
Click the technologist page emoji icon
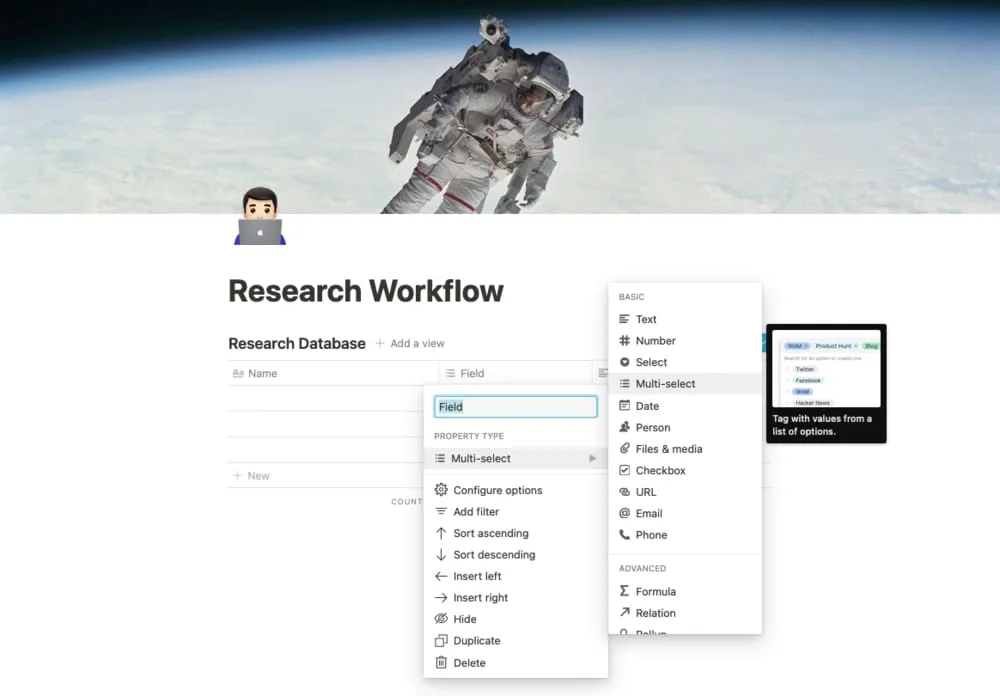[x=260, y=216]
